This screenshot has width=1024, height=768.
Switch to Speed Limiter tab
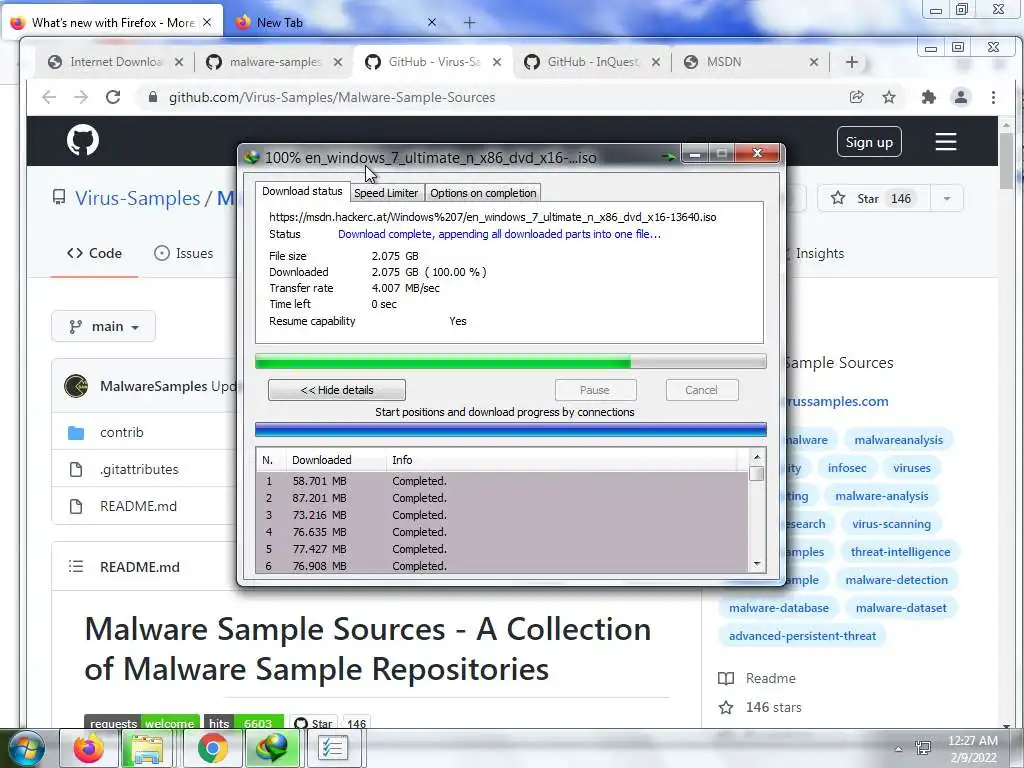point(386,193)
